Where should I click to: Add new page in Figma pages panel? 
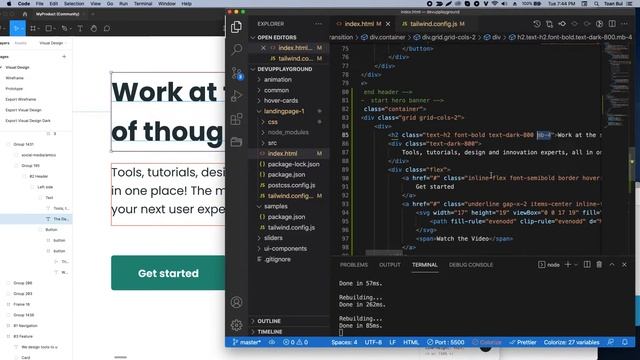(64, 56)
